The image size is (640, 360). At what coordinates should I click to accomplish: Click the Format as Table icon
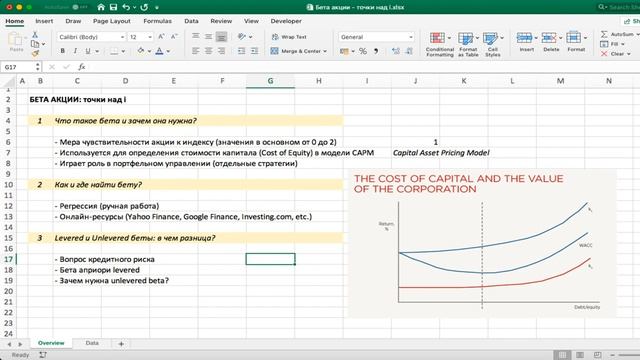coord(465,38)
